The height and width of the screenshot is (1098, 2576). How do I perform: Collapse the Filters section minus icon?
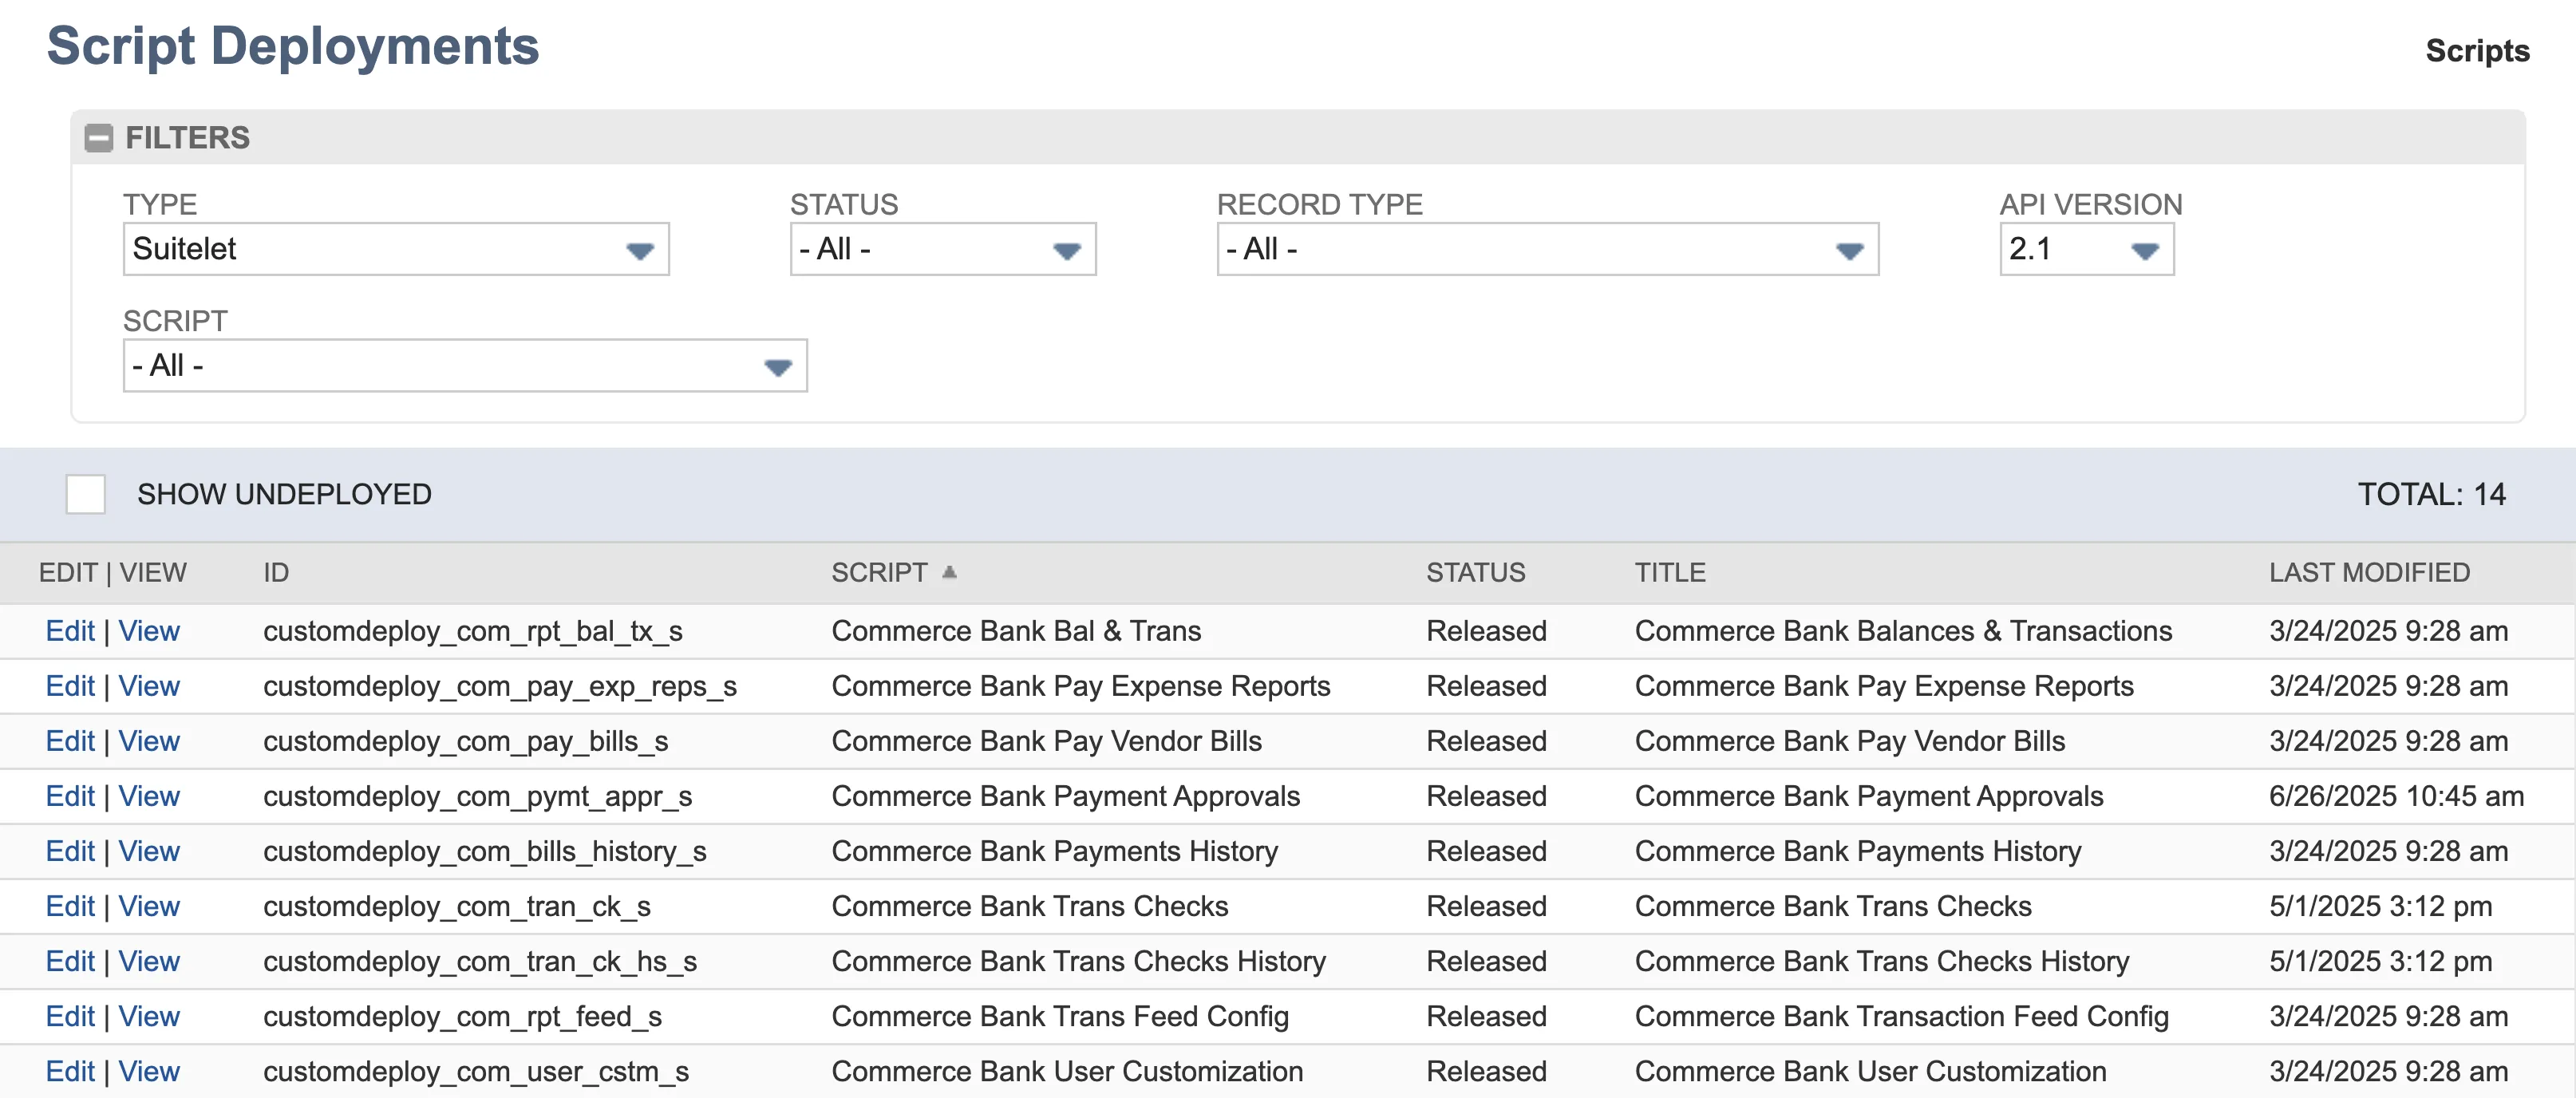[x=98, y=137]
